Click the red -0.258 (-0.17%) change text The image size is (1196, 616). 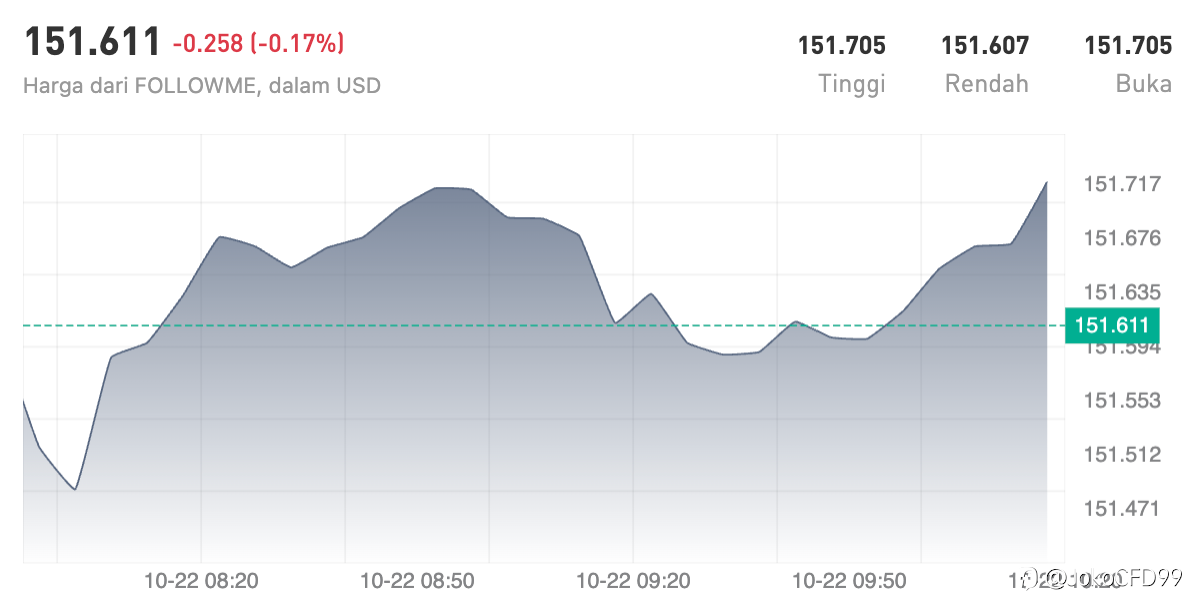coord(258,43)
